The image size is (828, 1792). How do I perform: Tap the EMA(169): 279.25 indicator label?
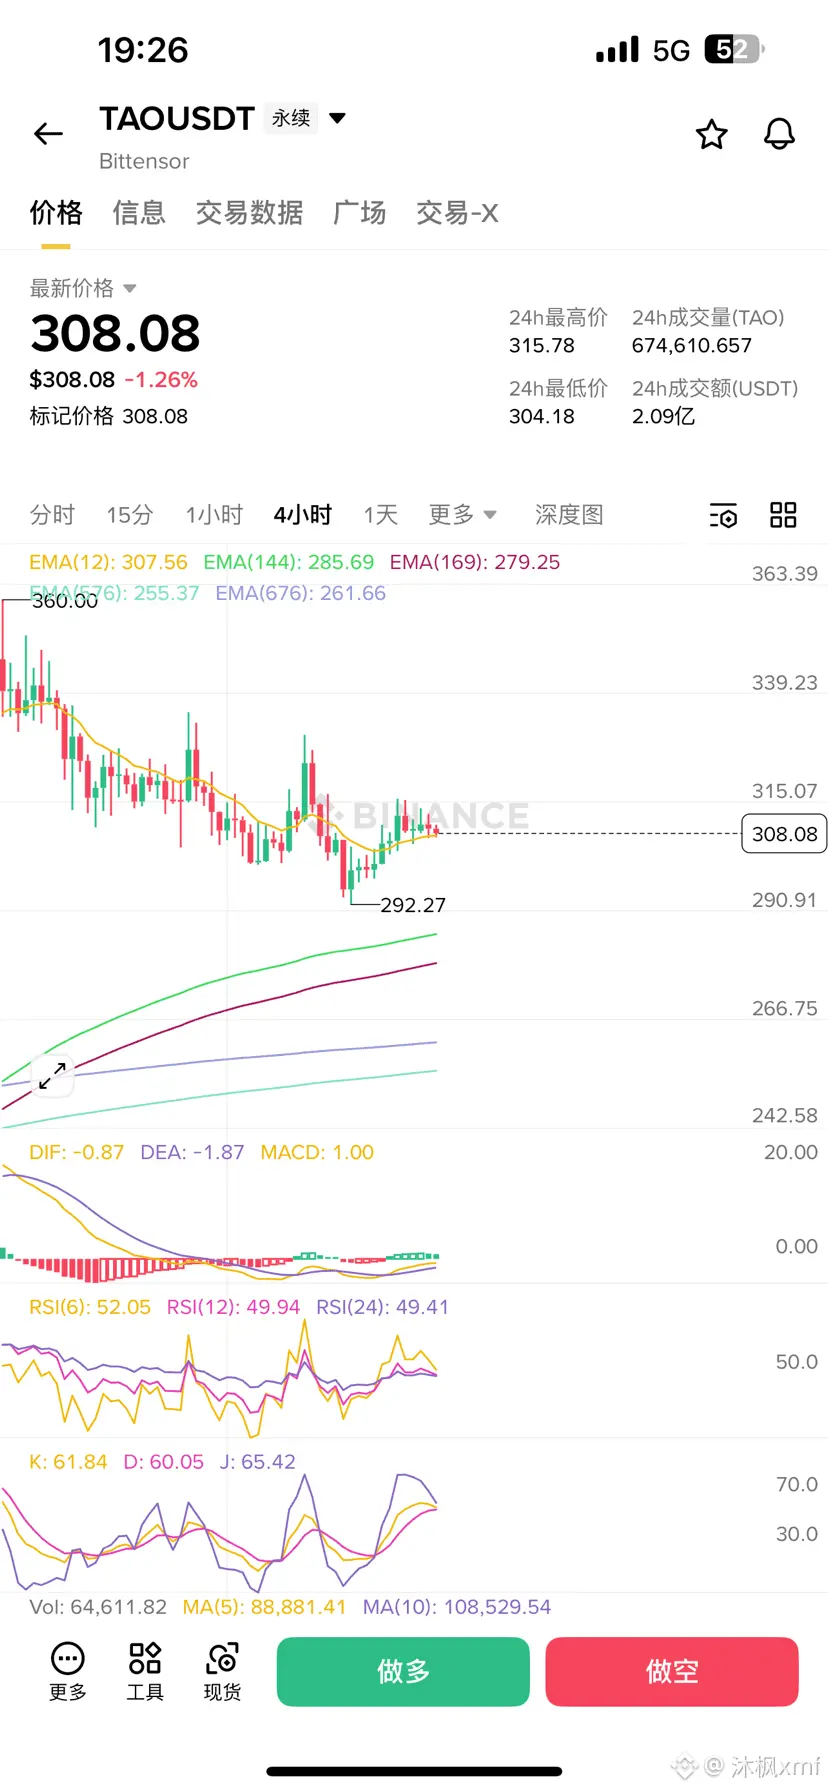[475, 562]
